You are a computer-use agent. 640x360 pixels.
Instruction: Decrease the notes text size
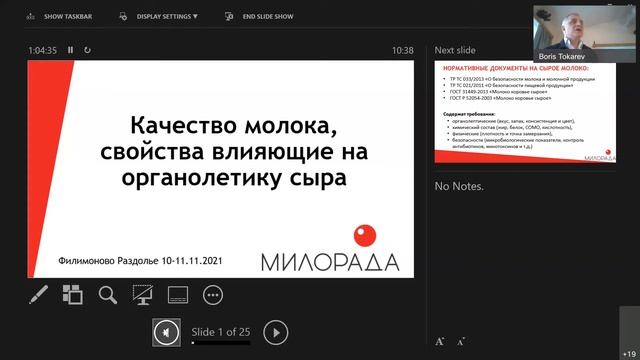point(461,342)
